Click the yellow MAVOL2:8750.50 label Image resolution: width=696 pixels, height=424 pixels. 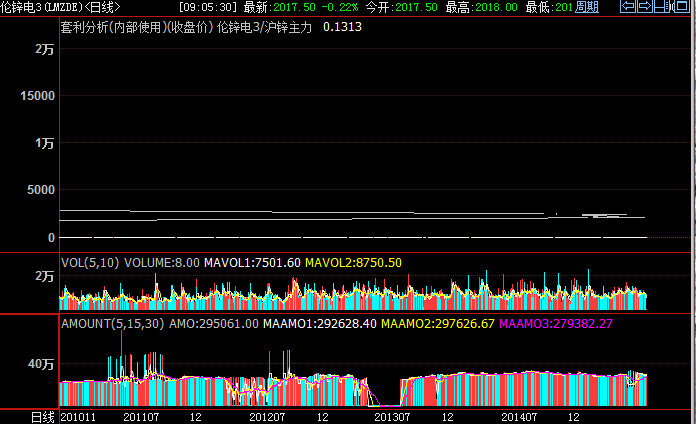pyautogui.click(x=354, y=263)
